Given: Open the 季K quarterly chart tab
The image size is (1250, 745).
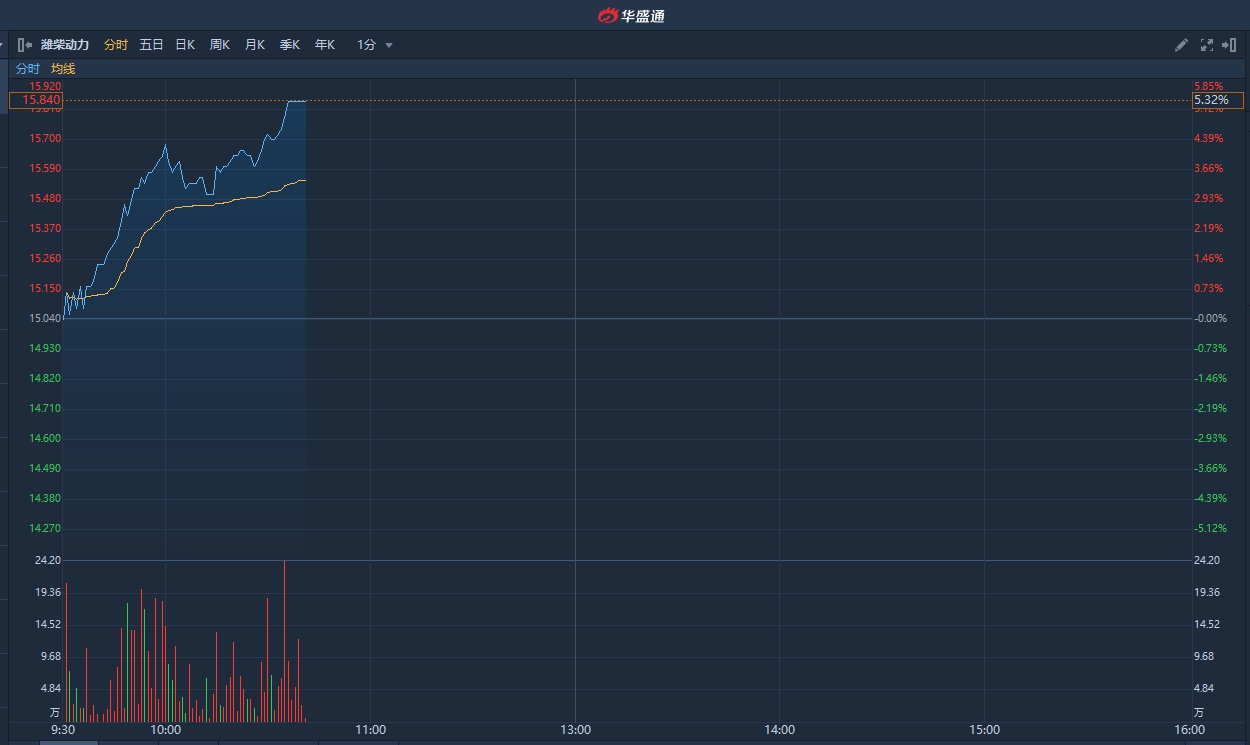Looking at the screenshot, I should tap(290, 45).
